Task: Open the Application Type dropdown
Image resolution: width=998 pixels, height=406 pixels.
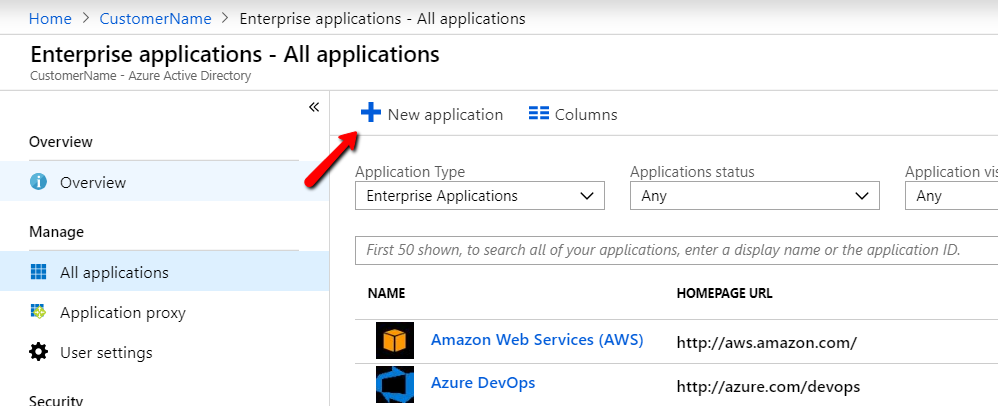Action: point(480,196)
